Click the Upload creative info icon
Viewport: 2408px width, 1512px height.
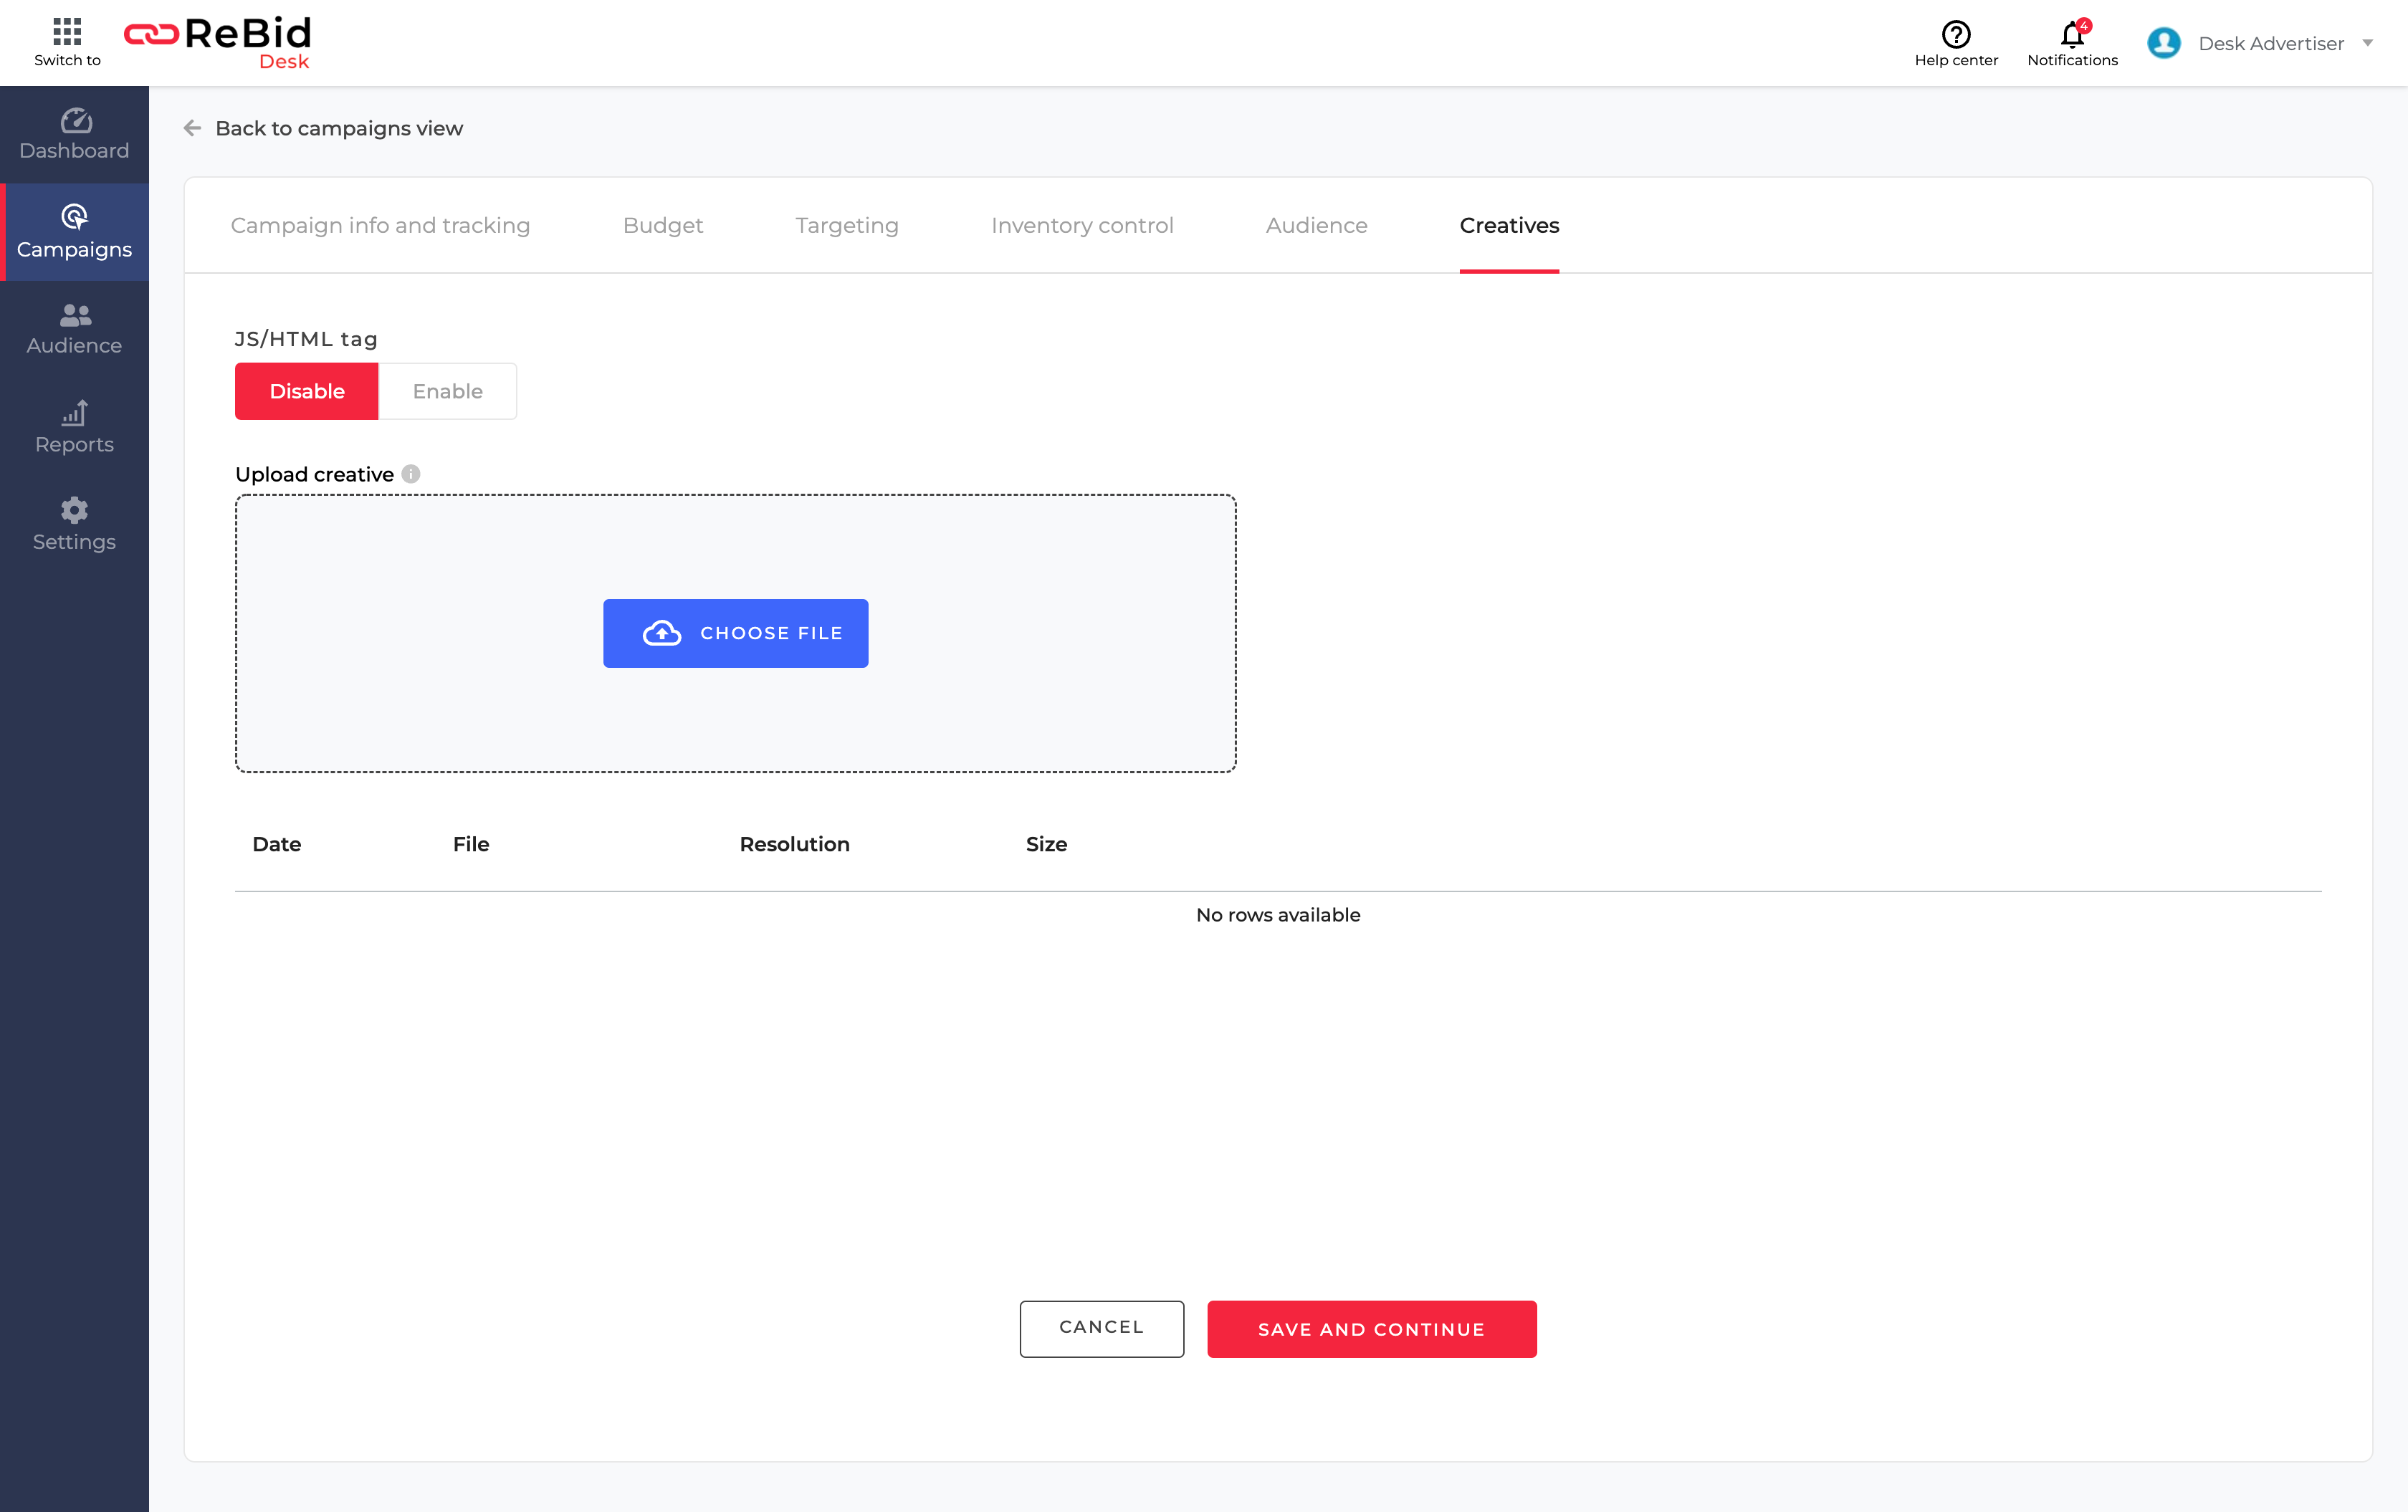point(411,474)
